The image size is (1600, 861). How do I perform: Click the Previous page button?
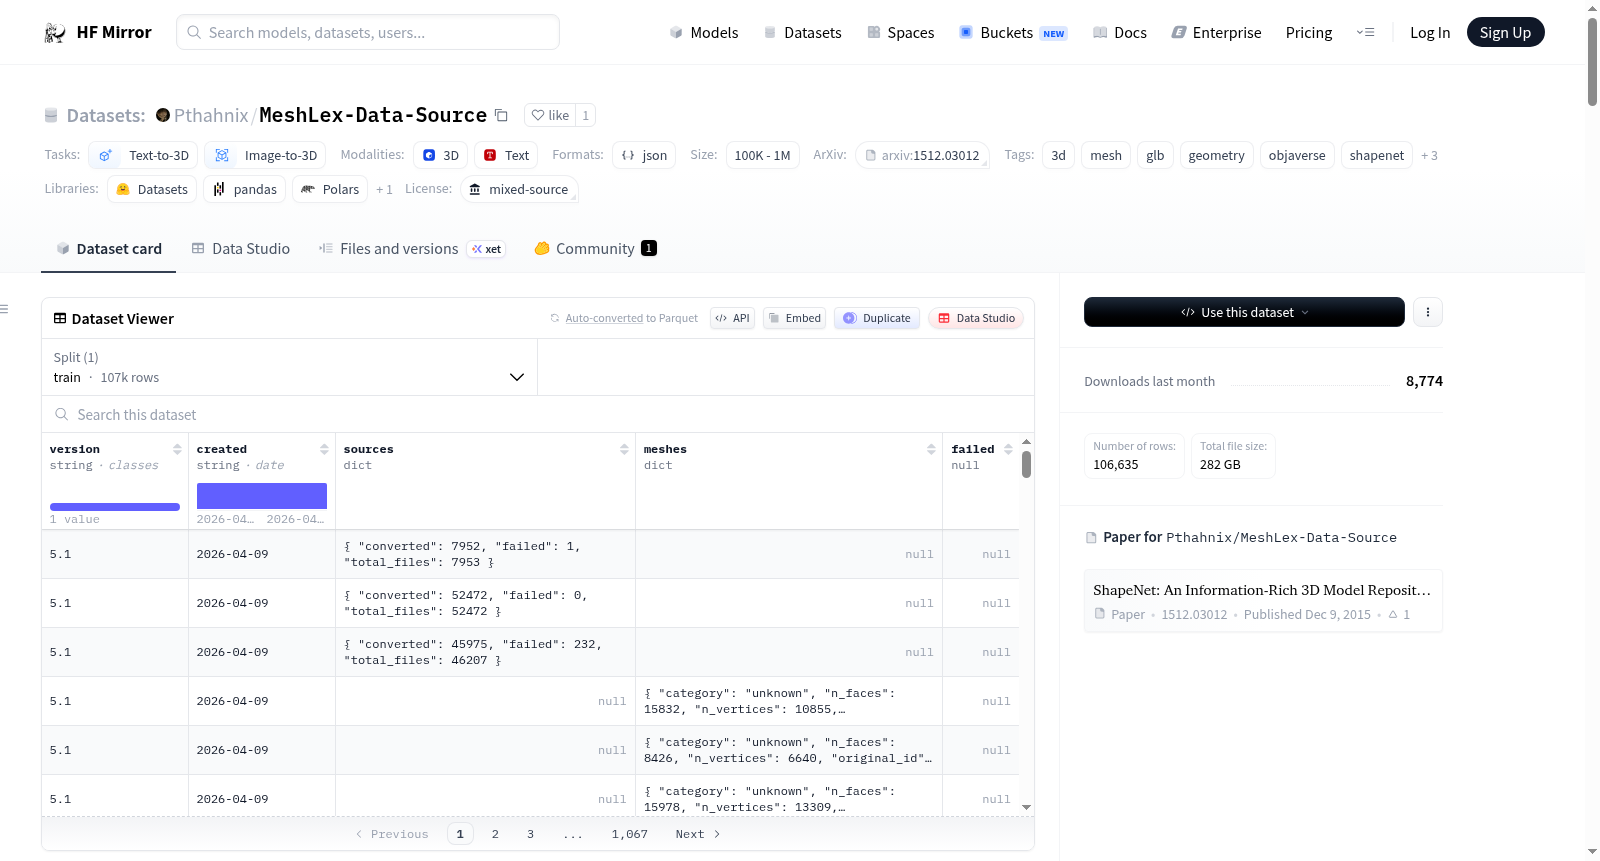click(392, 834)
